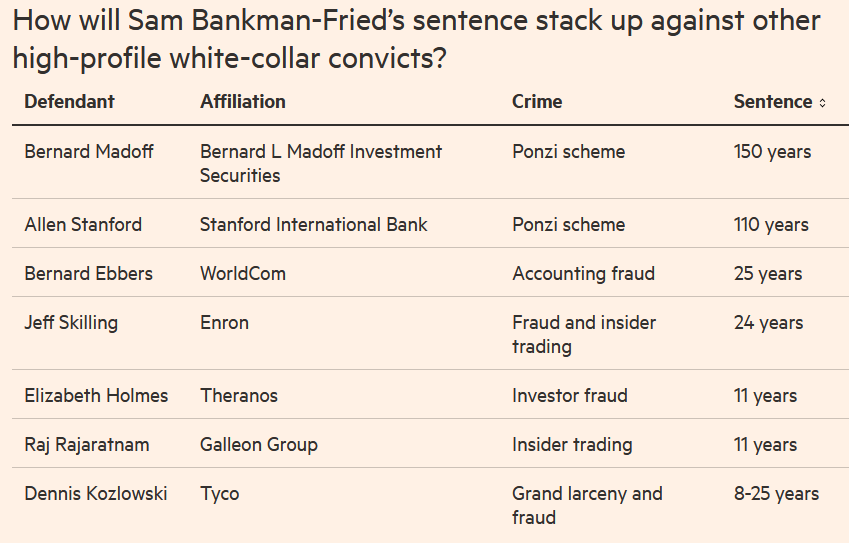The width and height of the screenshot is (849, 543).
Task: Click the Accounting fraud crime cell
Action: pos(584,273)
